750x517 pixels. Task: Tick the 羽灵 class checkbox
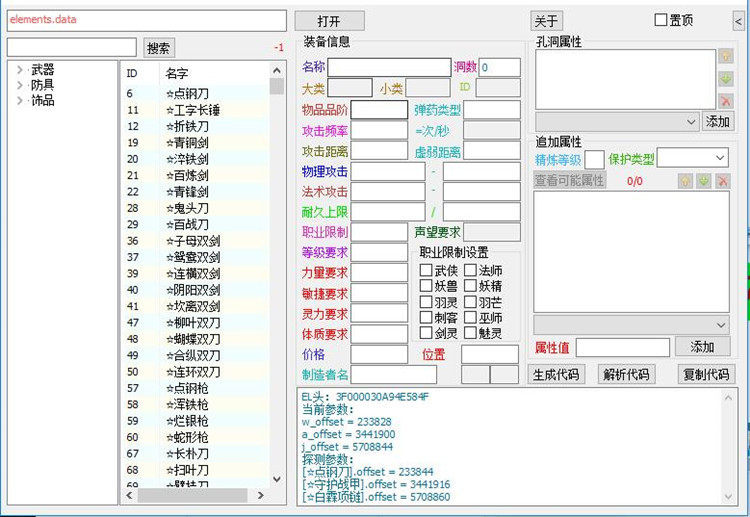tap(426, 302)
